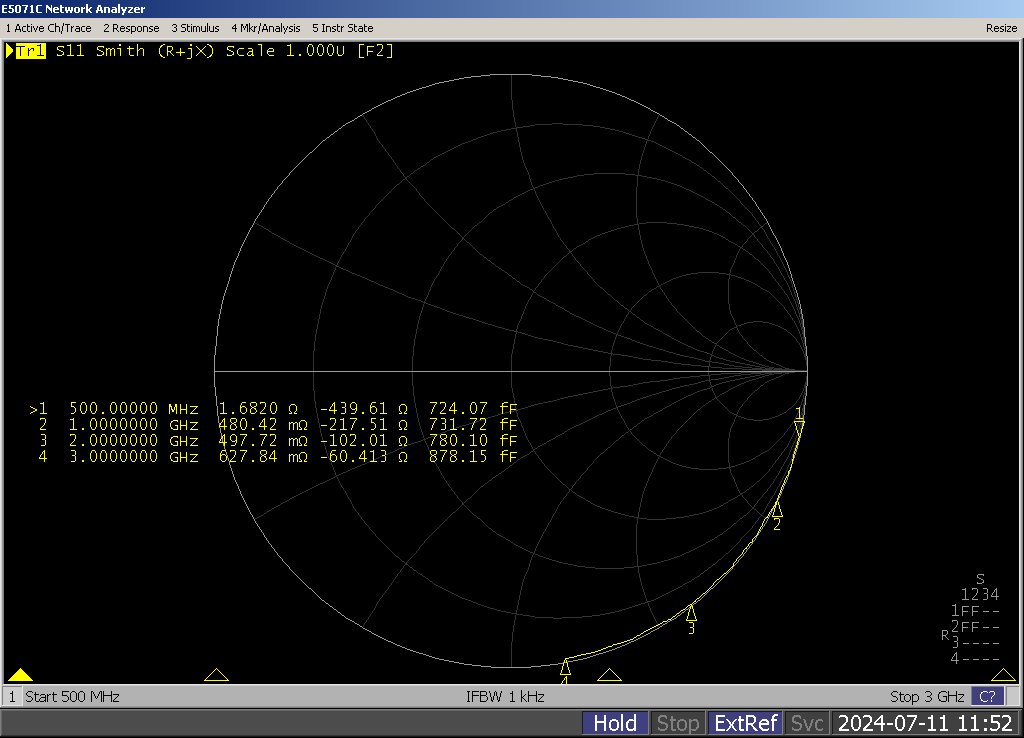
Task: Click the yellow active-trace arrow beside Tr1
Action: 10,51
